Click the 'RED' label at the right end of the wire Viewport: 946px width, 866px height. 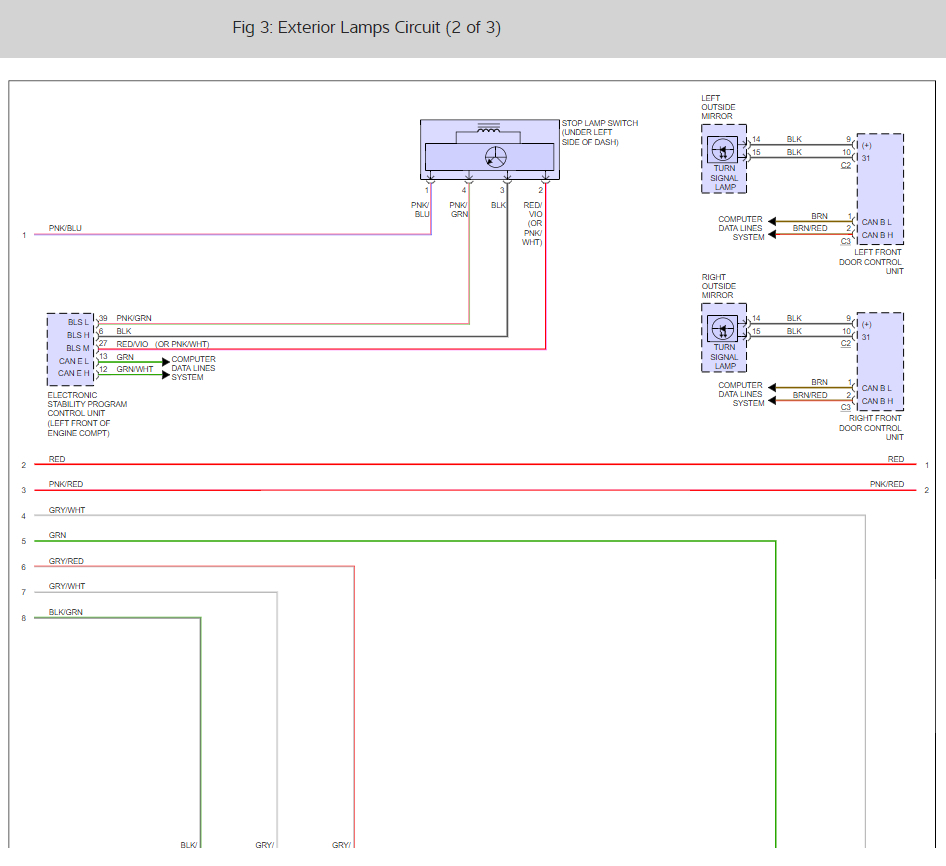pyautogui.click(x=896, y=459)
